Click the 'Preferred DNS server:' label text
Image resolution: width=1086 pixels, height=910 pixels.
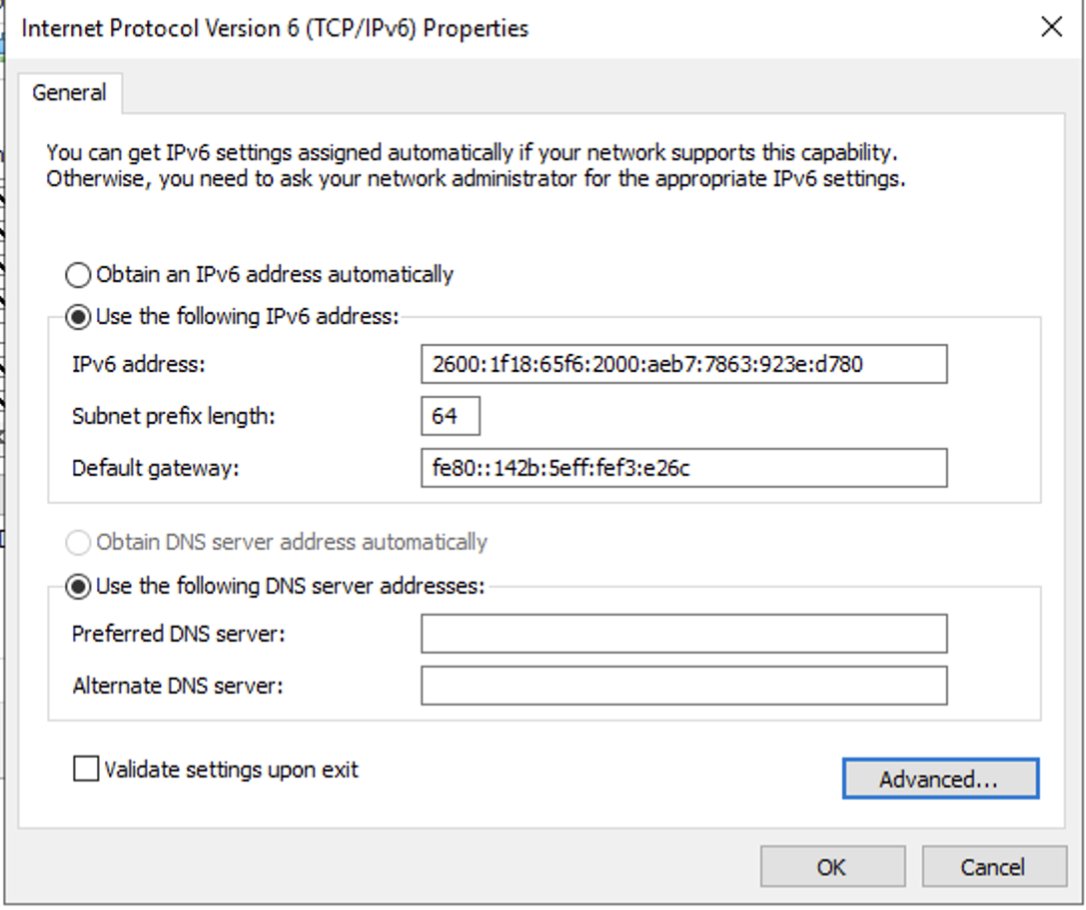click(179, 634)
